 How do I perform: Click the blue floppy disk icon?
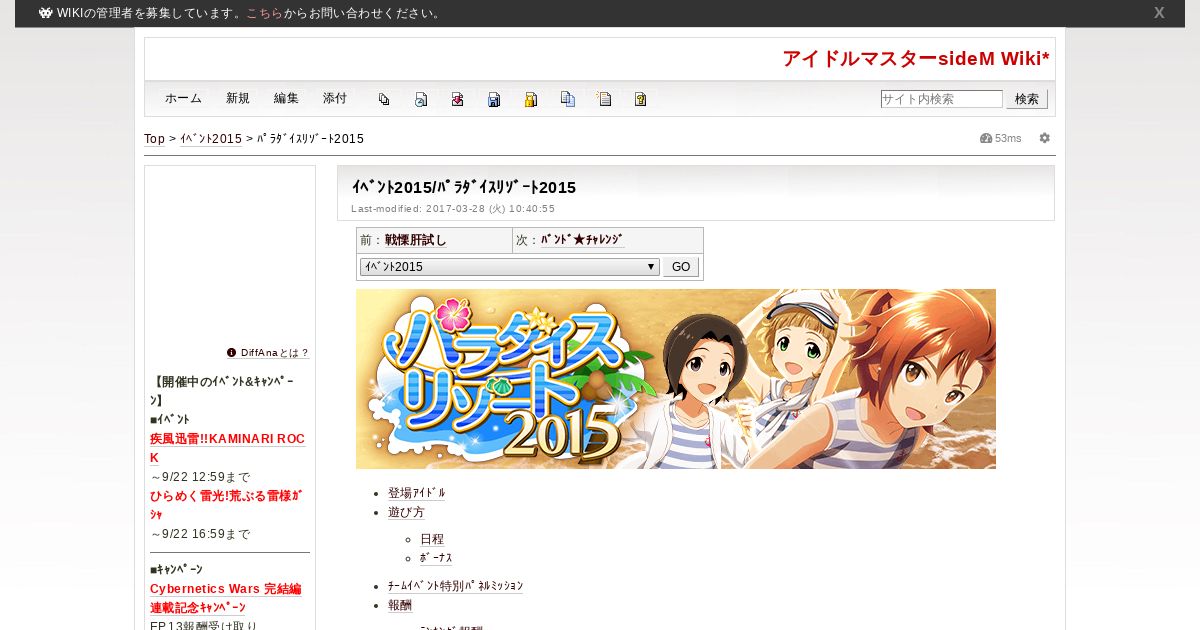tap(494, 99)
